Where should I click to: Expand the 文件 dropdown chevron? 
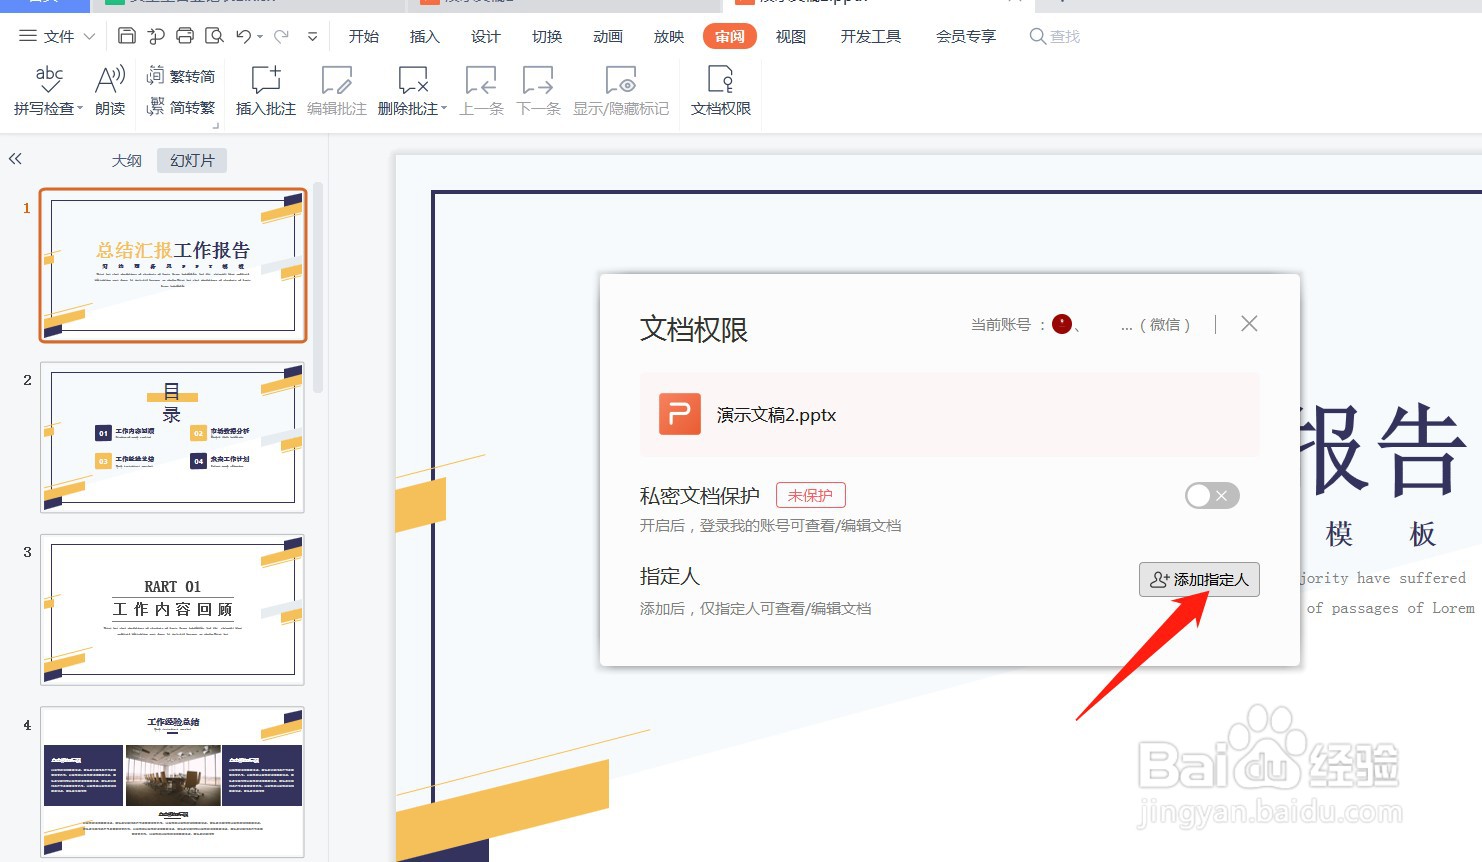coord(89,36)
